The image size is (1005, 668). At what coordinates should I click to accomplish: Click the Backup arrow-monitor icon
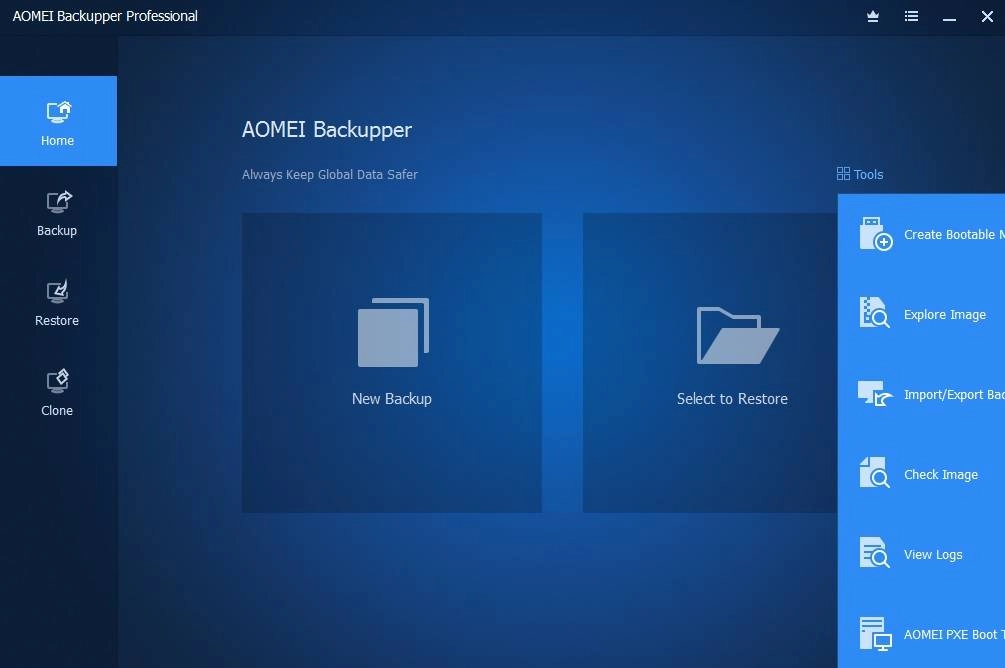point(58,201)
